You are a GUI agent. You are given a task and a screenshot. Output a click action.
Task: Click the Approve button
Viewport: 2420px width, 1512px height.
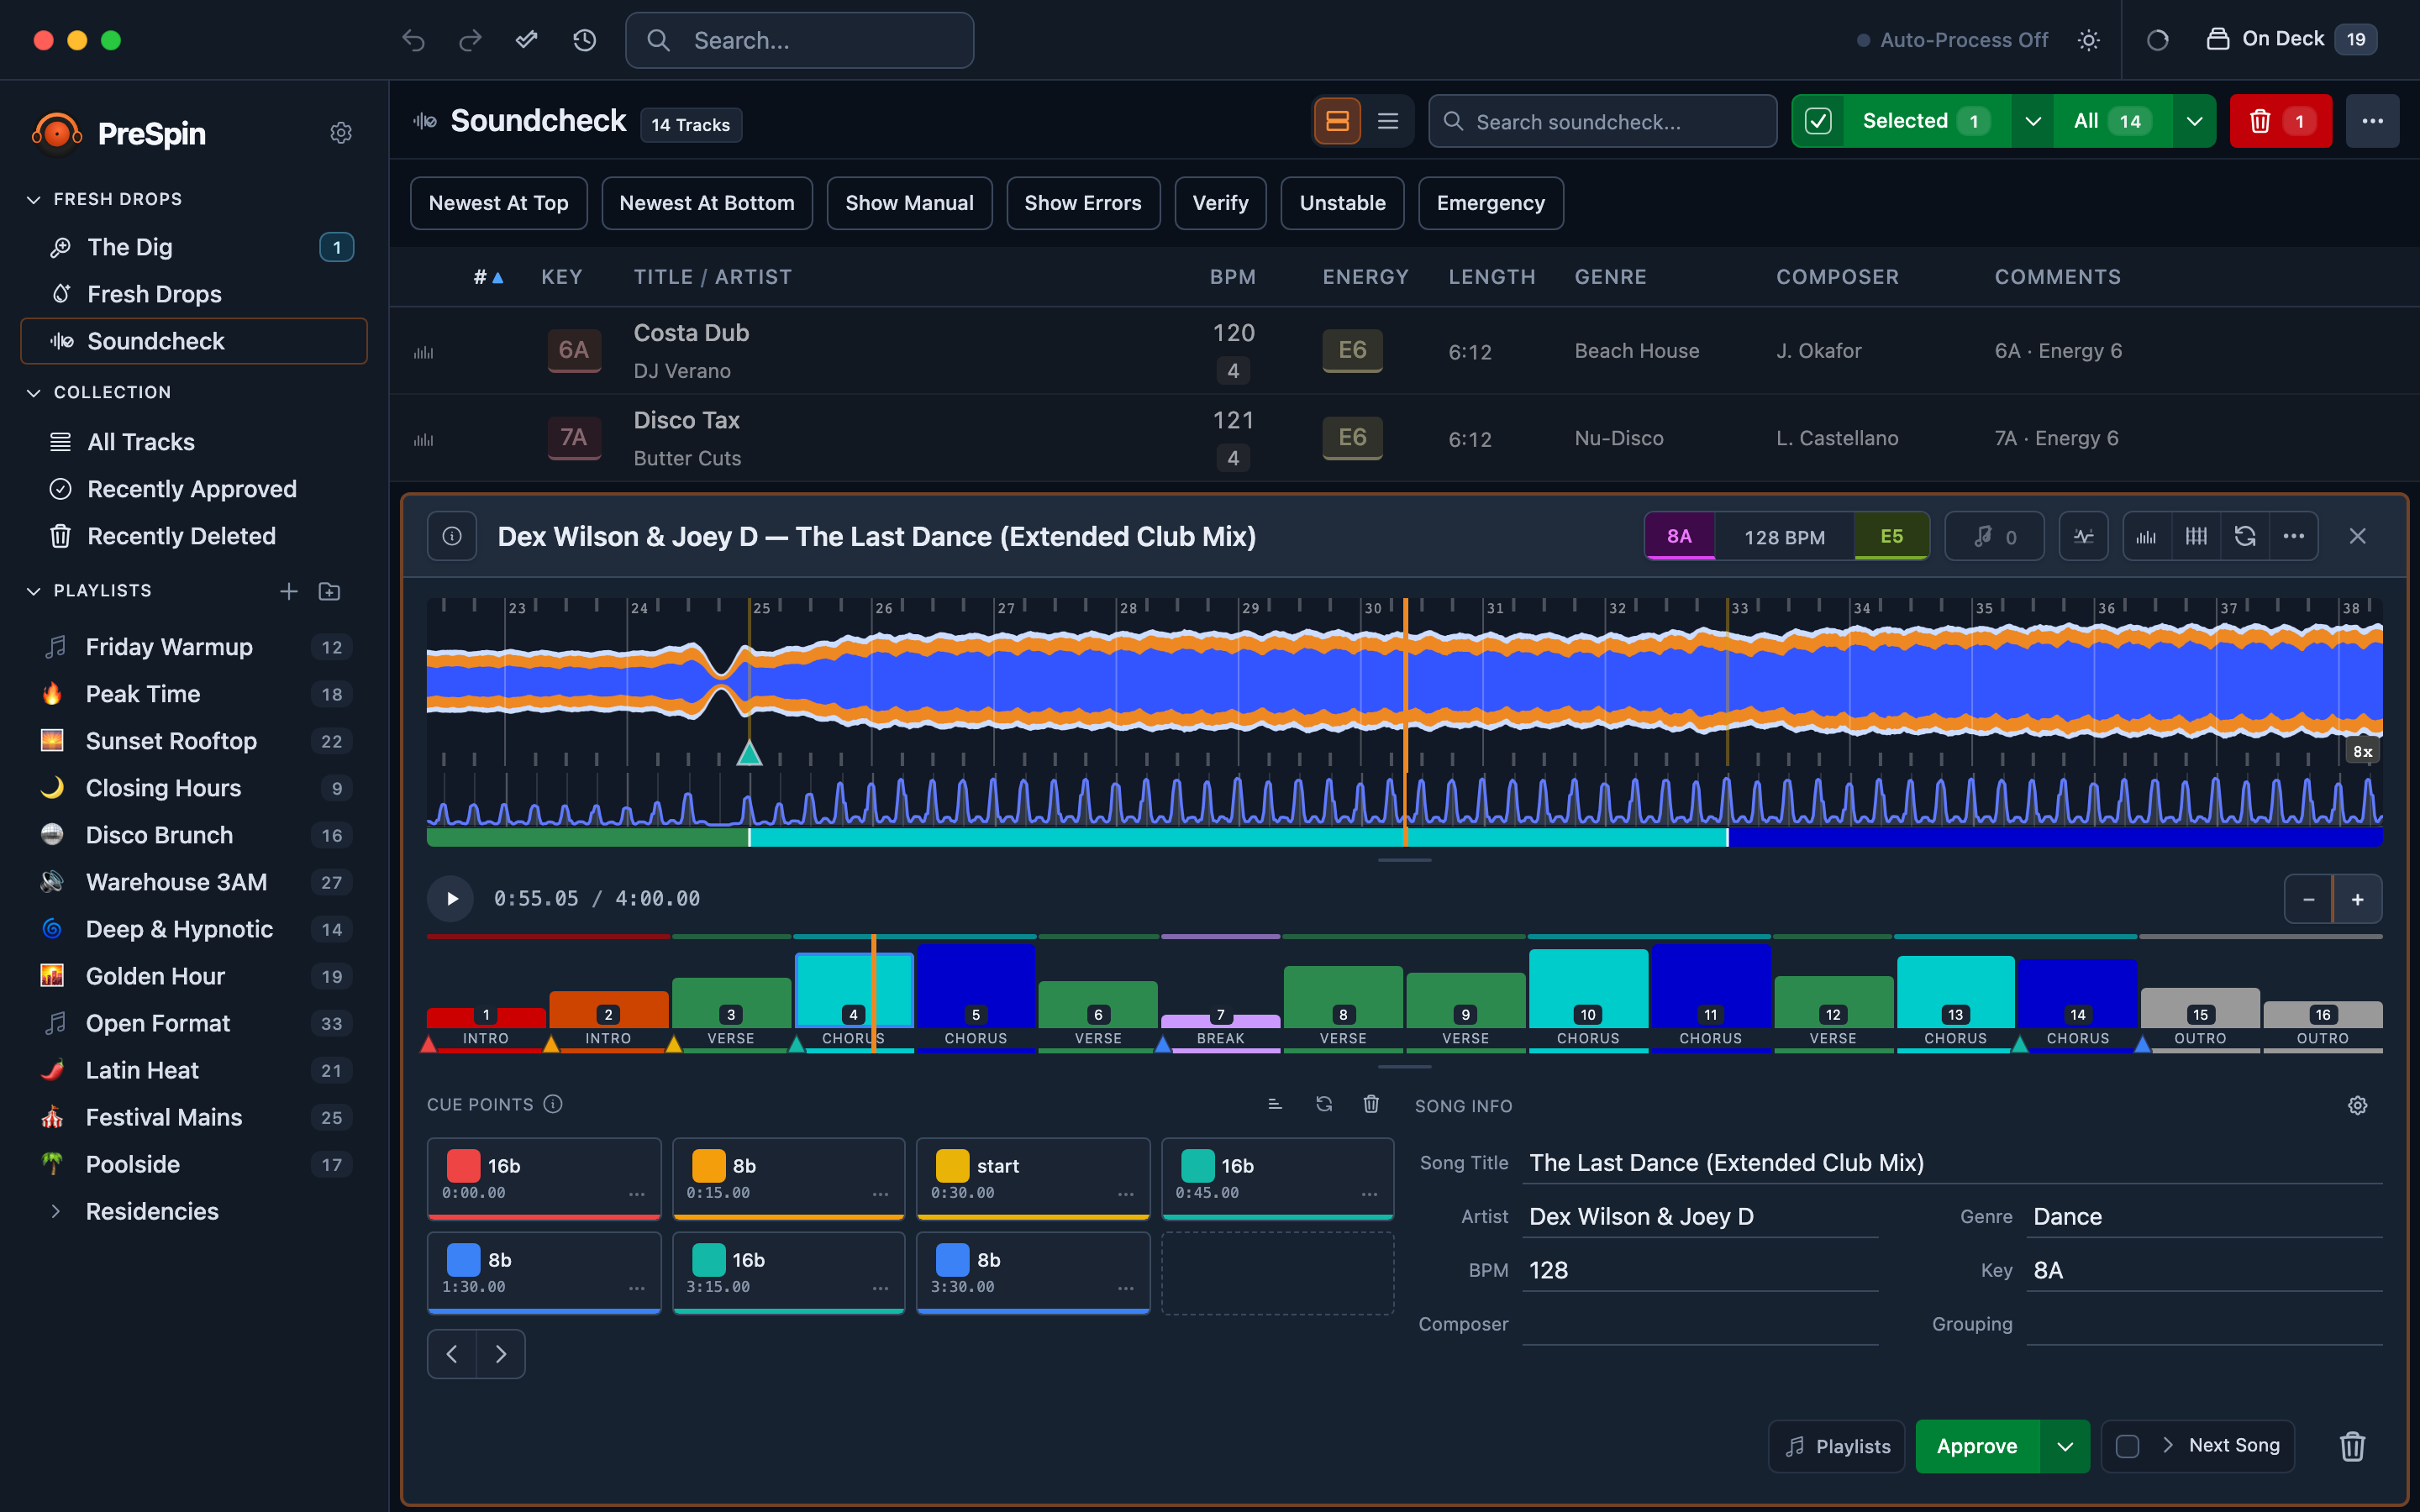coord(1976,1446)
